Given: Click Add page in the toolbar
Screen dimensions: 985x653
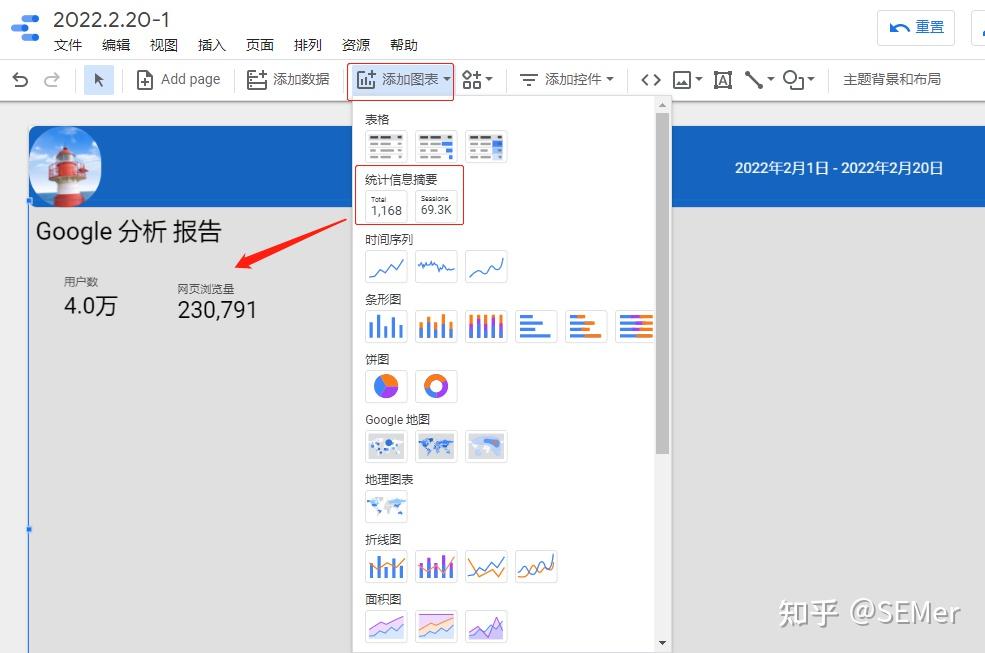Looking at the screenshot, I should click(x=179, y=79).
